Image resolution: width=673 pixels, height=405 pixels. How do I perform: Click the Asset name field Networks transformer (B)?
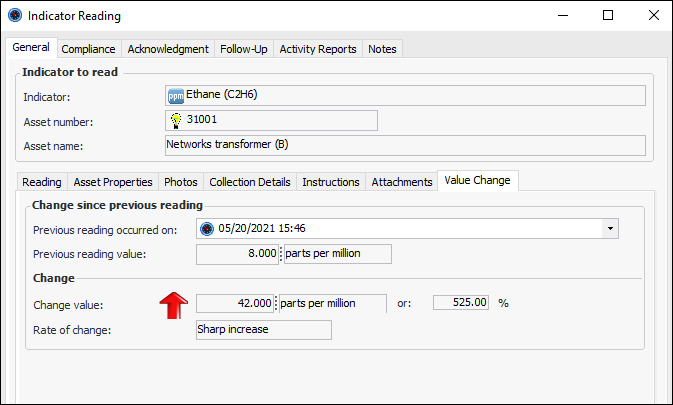405,145
